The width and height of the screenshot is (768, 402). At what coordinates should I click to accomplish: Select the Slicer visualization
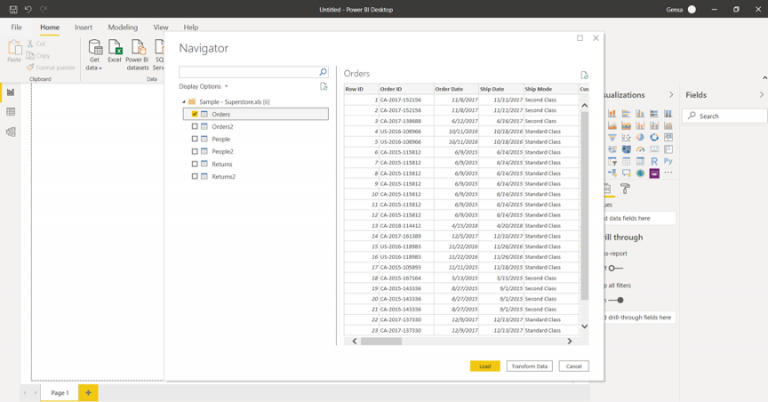[612, 161]
